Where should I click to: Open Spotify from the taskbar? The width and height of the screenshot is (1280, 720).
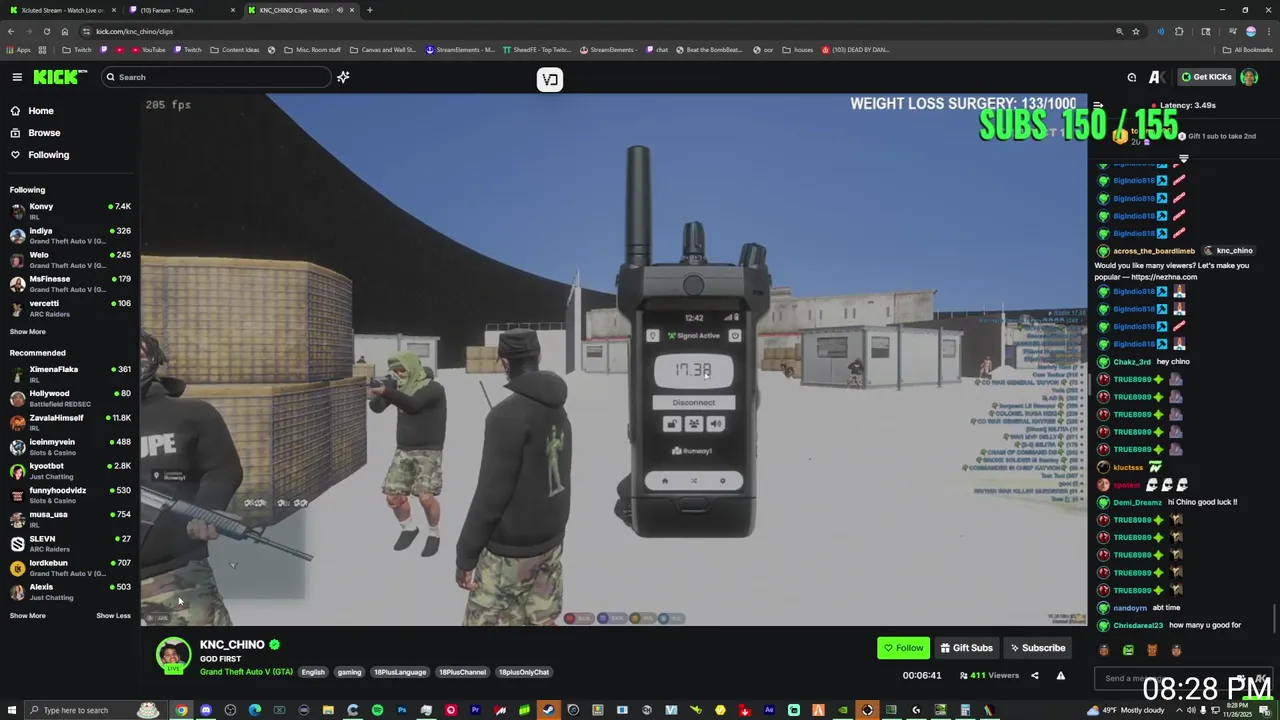[377, 710]
